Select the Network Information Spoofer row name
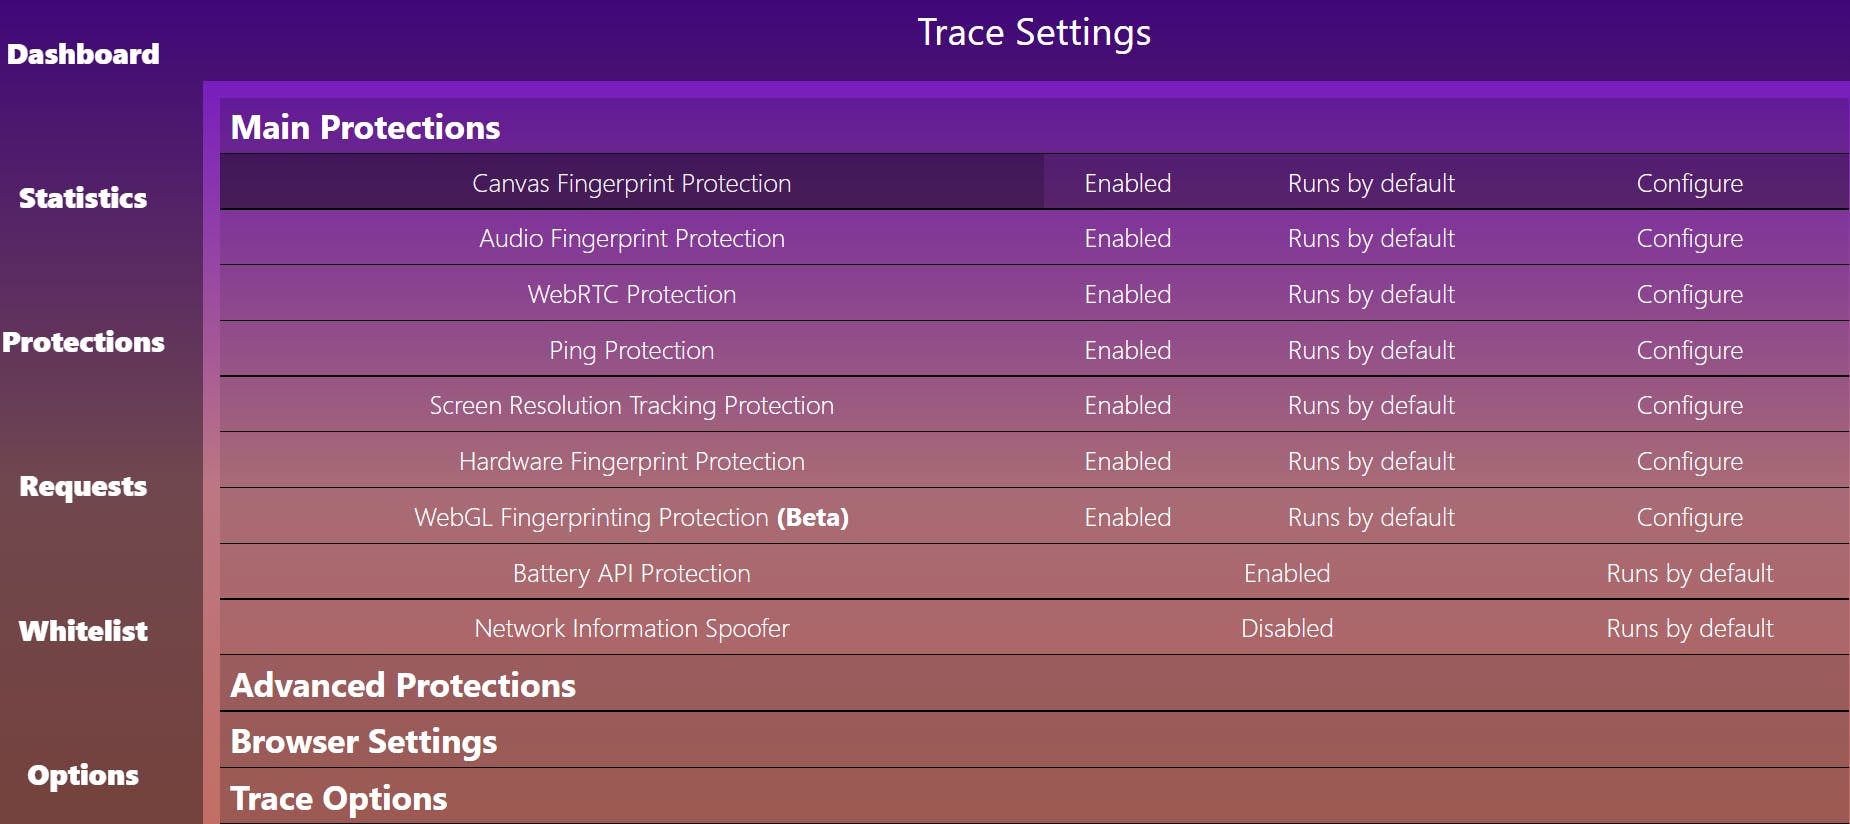The height and width of the screenshot is (824, 1850). point(631,628)
